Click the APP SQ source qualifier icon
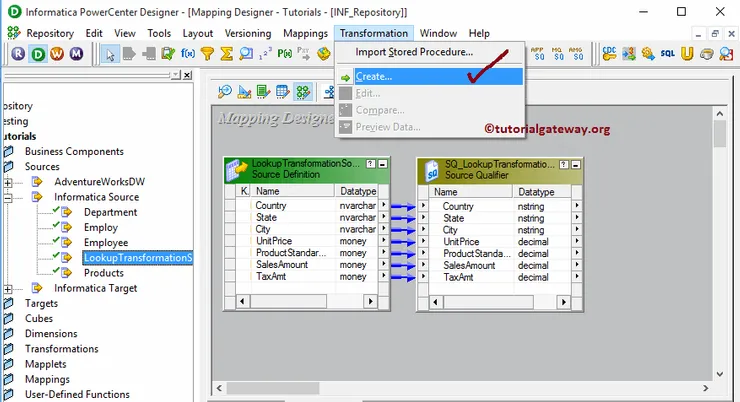740x402 pixels. click(538, 54)
